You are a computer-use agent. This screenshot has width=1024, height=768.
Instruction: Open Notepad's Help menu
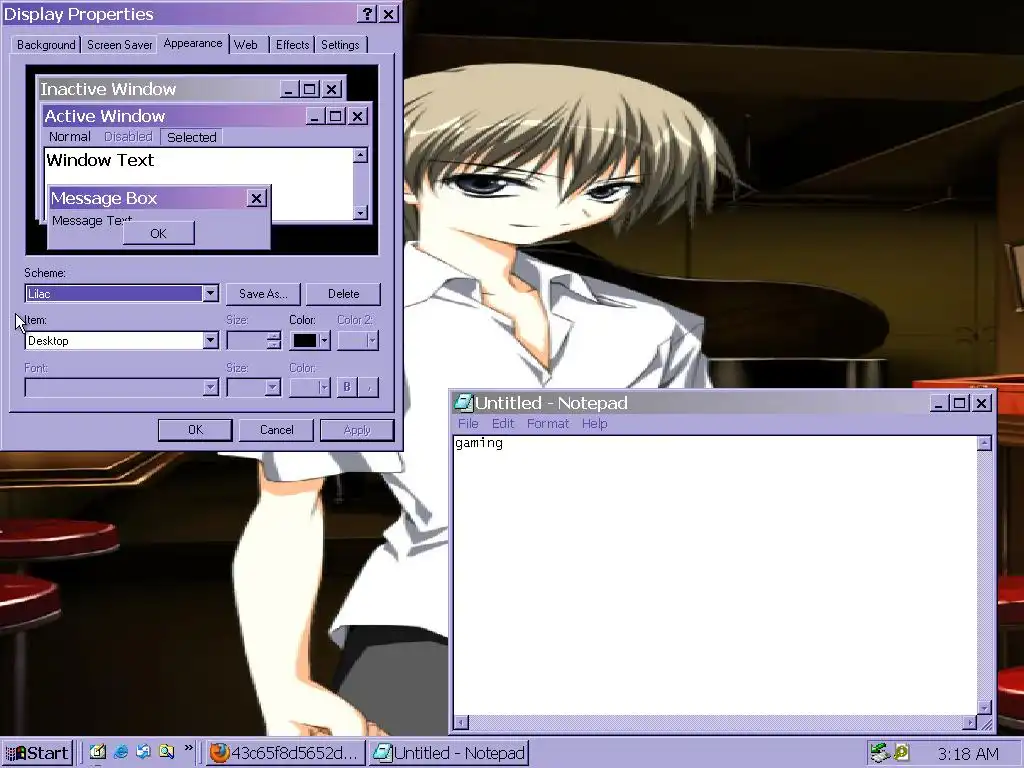[x=594, y=424]
